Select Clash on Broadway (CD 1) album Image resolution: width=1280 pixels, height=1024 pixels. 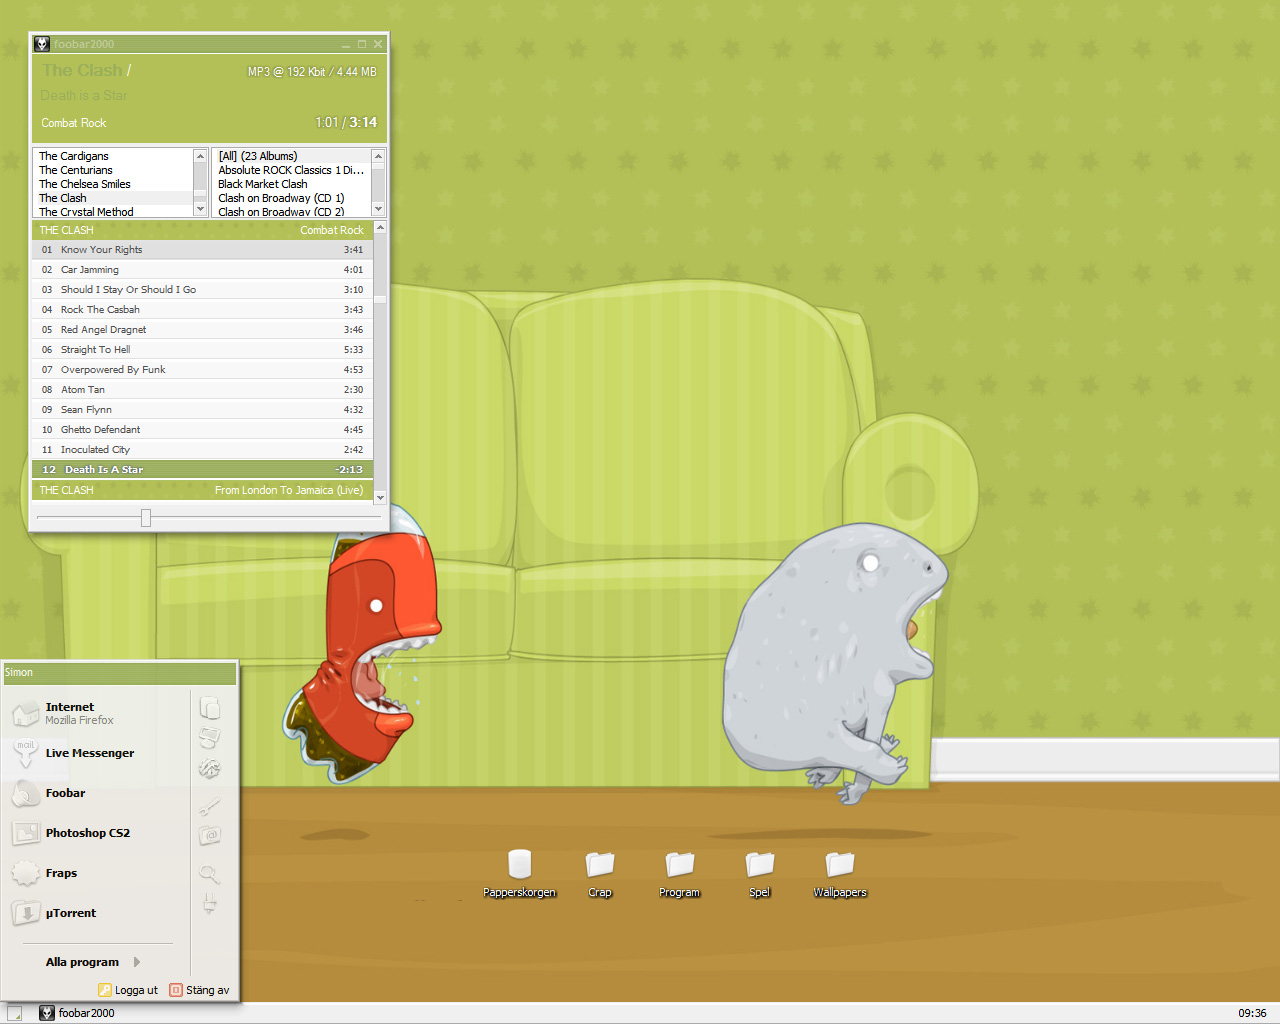pyautogui.click(x=292, y=198)
